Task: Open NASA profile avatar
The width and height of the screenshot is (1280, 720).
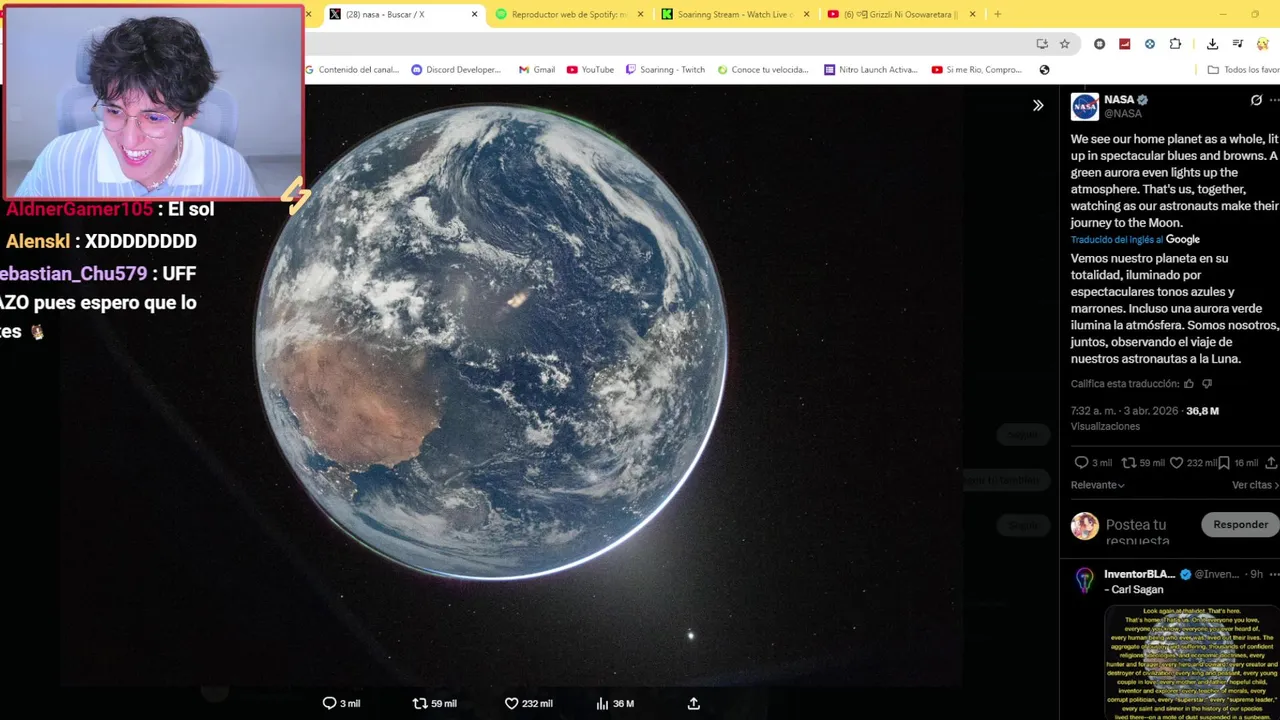Action: (1085, 107)
